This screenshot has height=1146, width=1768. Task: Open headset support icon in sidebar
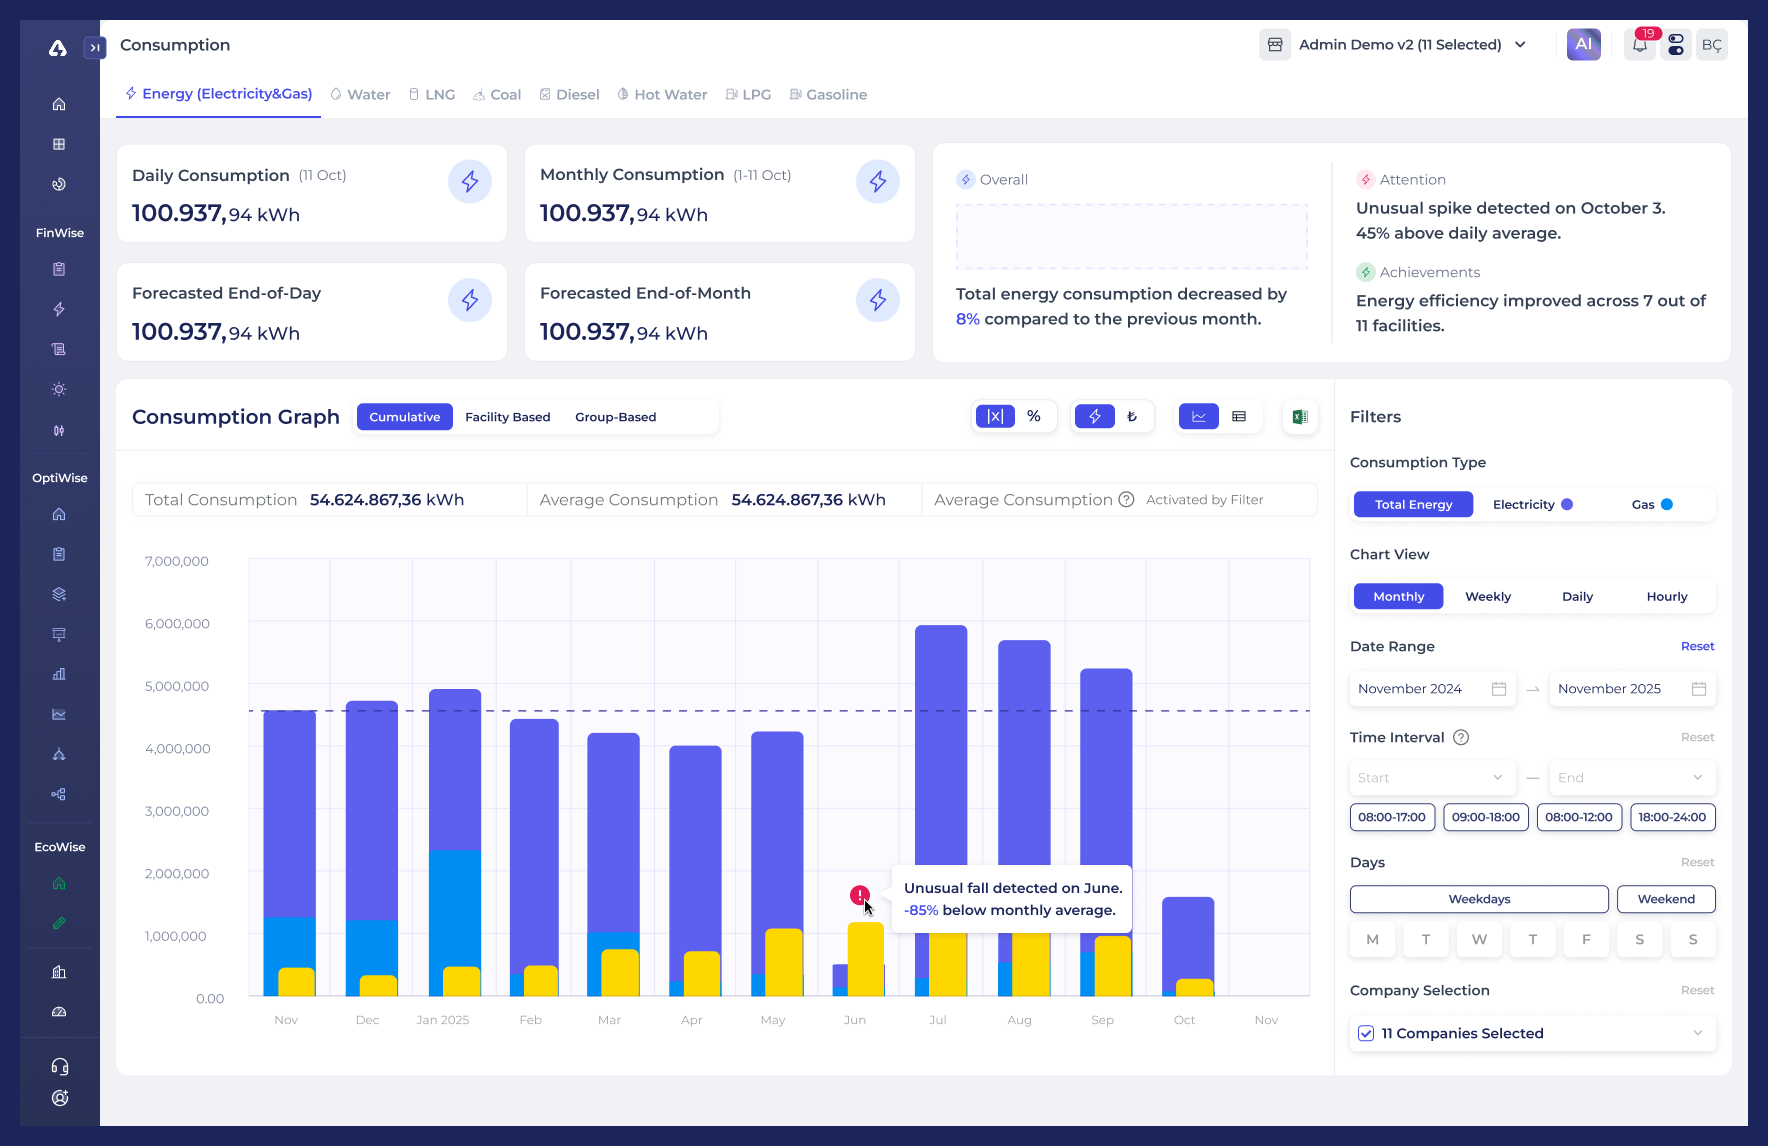(60, 1066)
